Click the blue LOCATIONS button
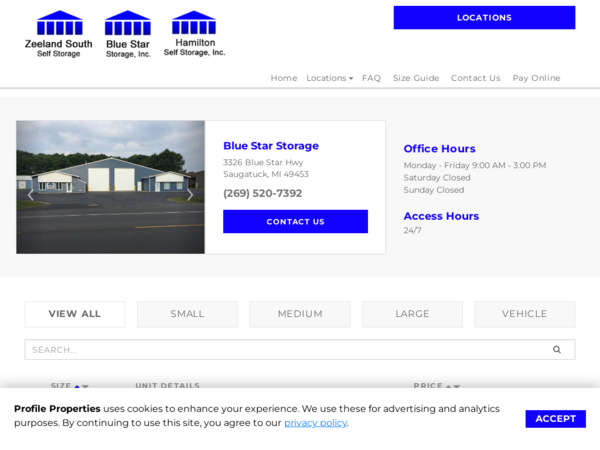The image size is (600, 450). point(484,18)
